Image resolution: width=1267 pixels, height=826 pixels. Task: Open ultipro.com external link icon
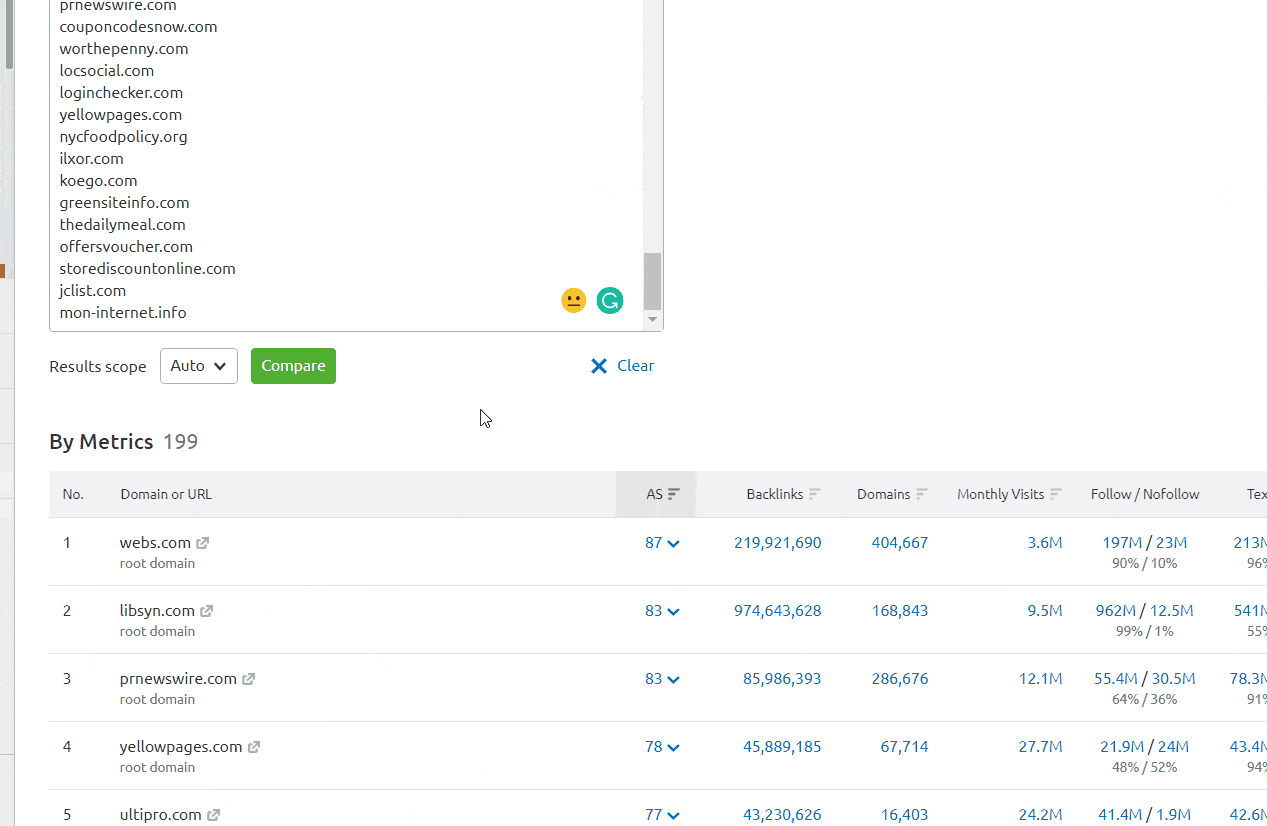pos(213,815)
